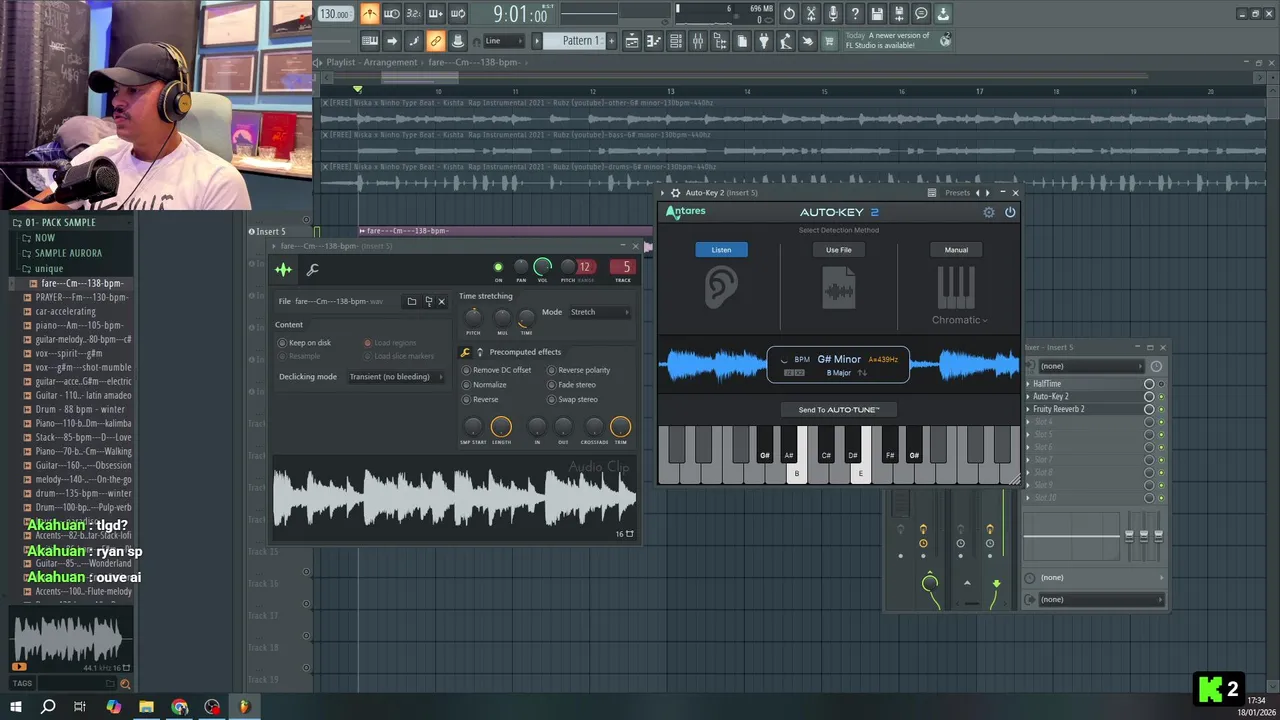Click the Save project floppy icon
Image resolution: width=1280 pixels, height=720 pixels.
(x=877, y=14)
